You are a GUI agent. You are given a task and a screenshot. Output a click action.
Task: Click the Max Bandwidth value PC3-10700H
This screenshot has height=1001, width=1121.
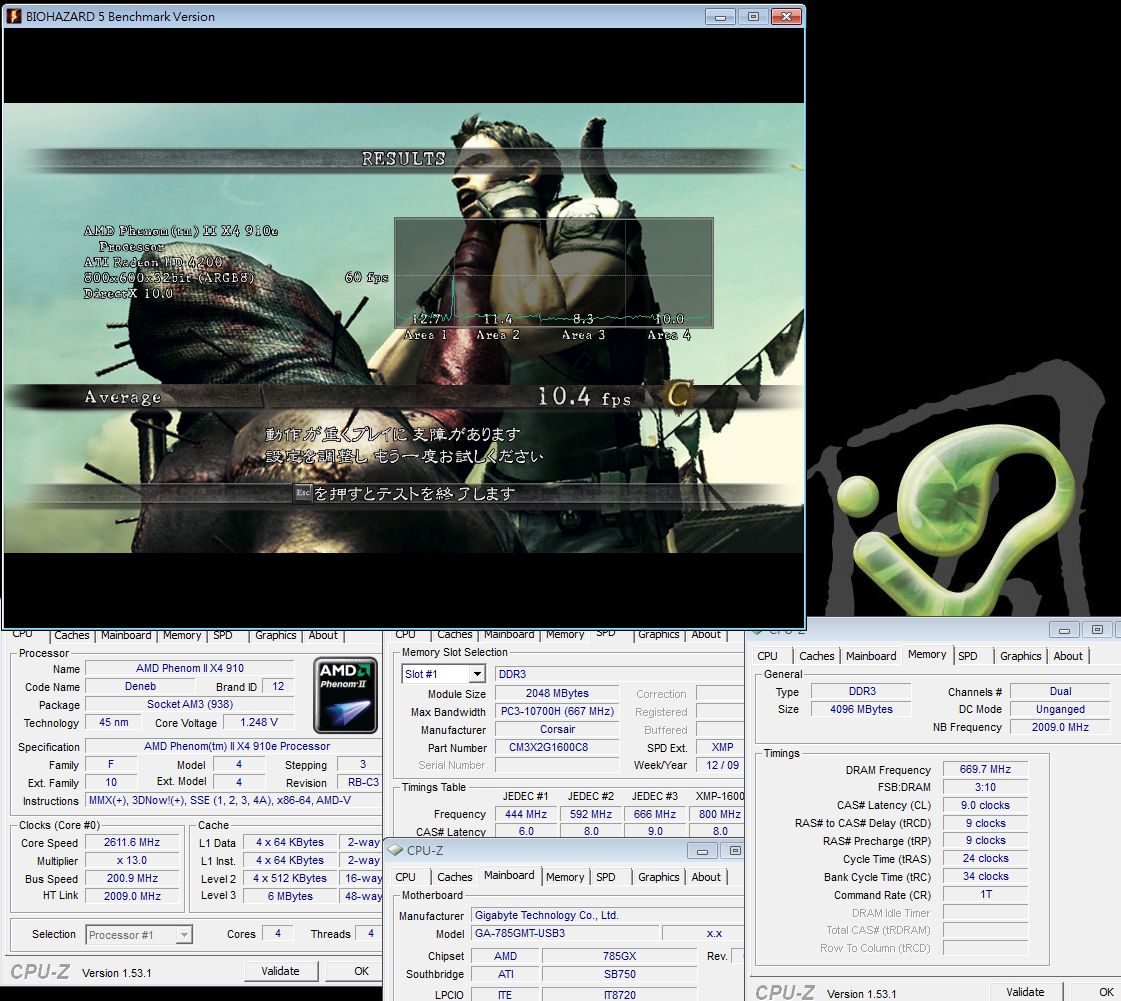coord(557,711)
